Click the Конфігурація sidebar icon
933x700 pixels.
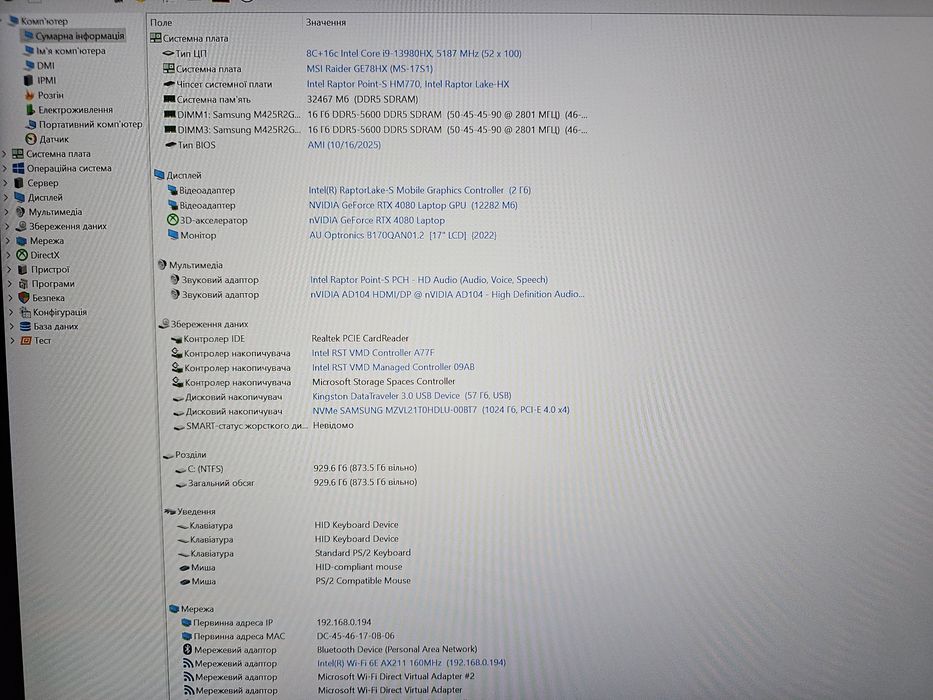click(x=25, y=312)
